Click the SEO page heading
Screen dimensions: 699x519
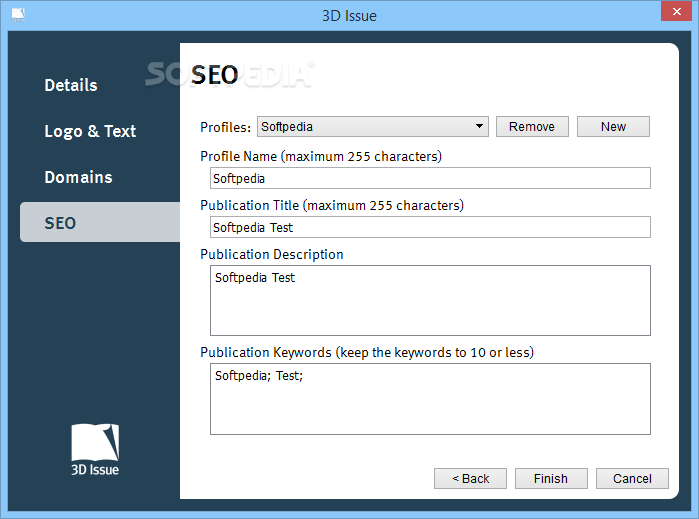214,74
